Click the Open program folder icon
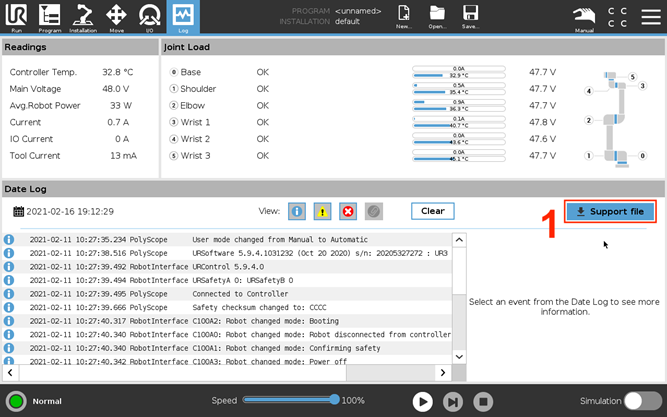 click(437, 16)
